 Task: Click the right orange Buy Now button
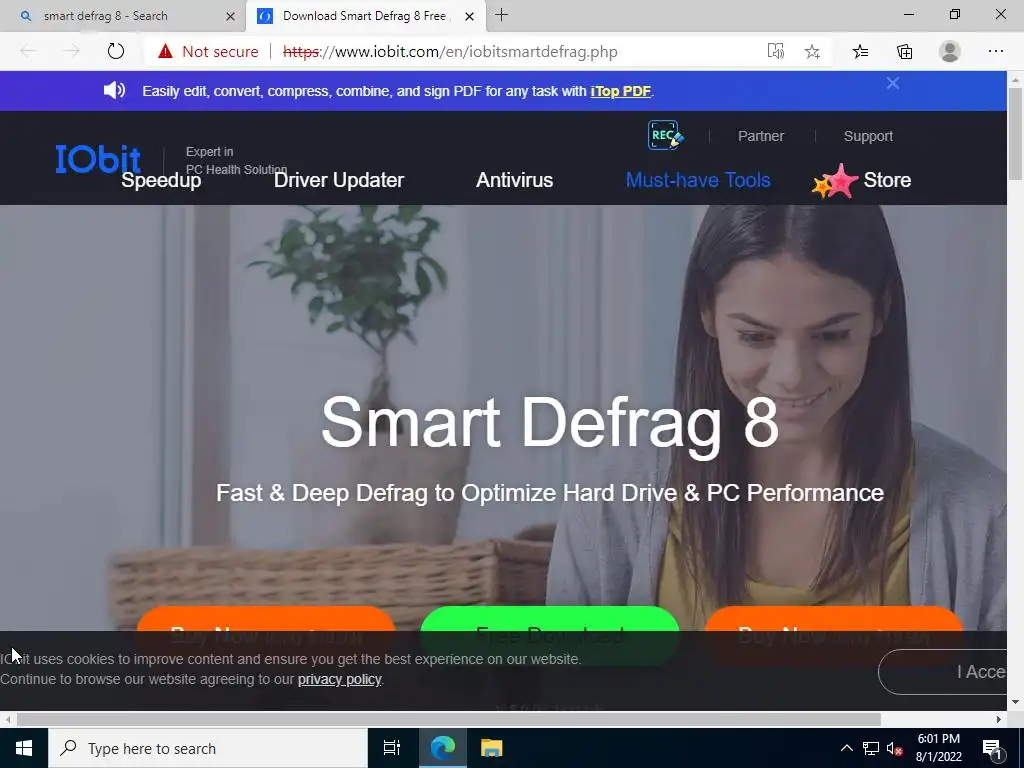(833, 635)
